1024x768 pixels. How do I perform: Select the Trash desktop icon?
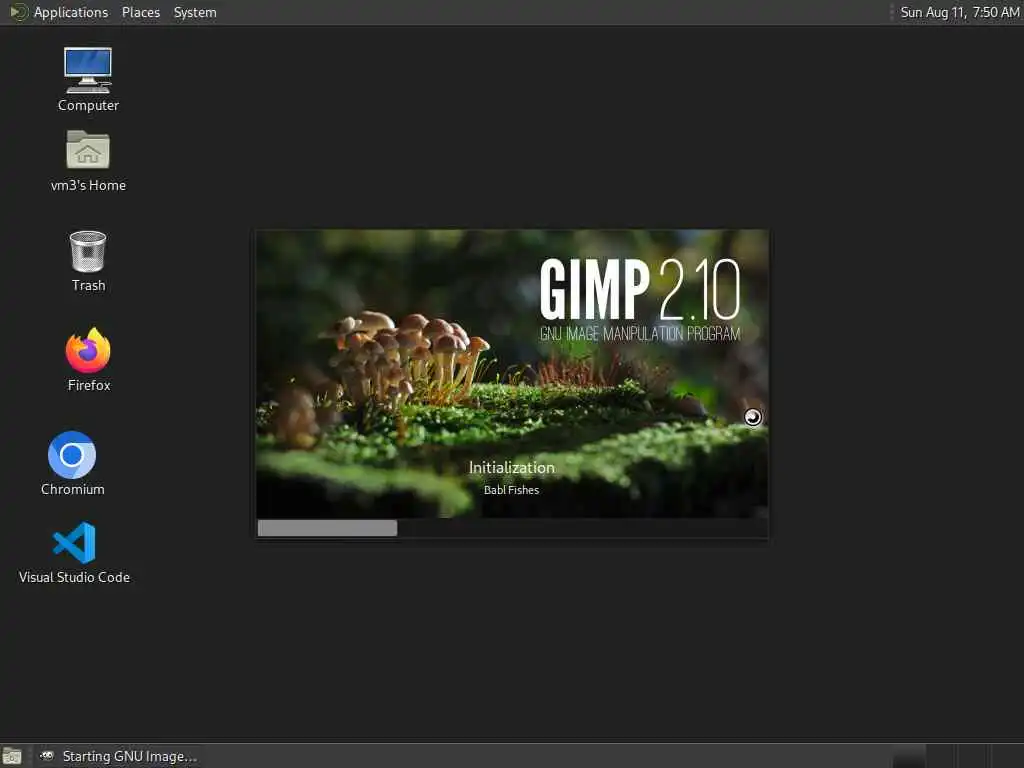point(88,261)
